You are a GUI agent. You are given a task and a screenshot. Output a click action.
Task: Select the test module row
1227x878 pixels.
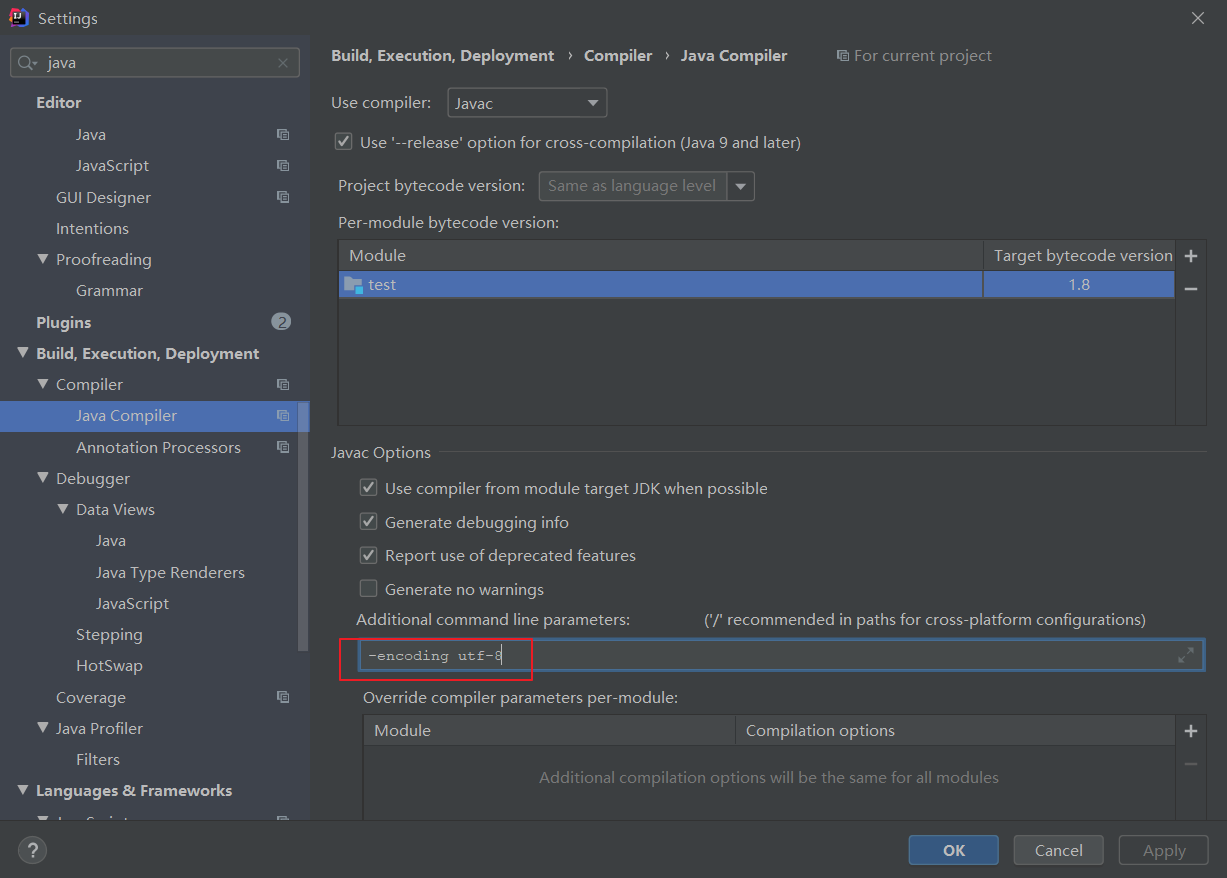pos(756,284)
